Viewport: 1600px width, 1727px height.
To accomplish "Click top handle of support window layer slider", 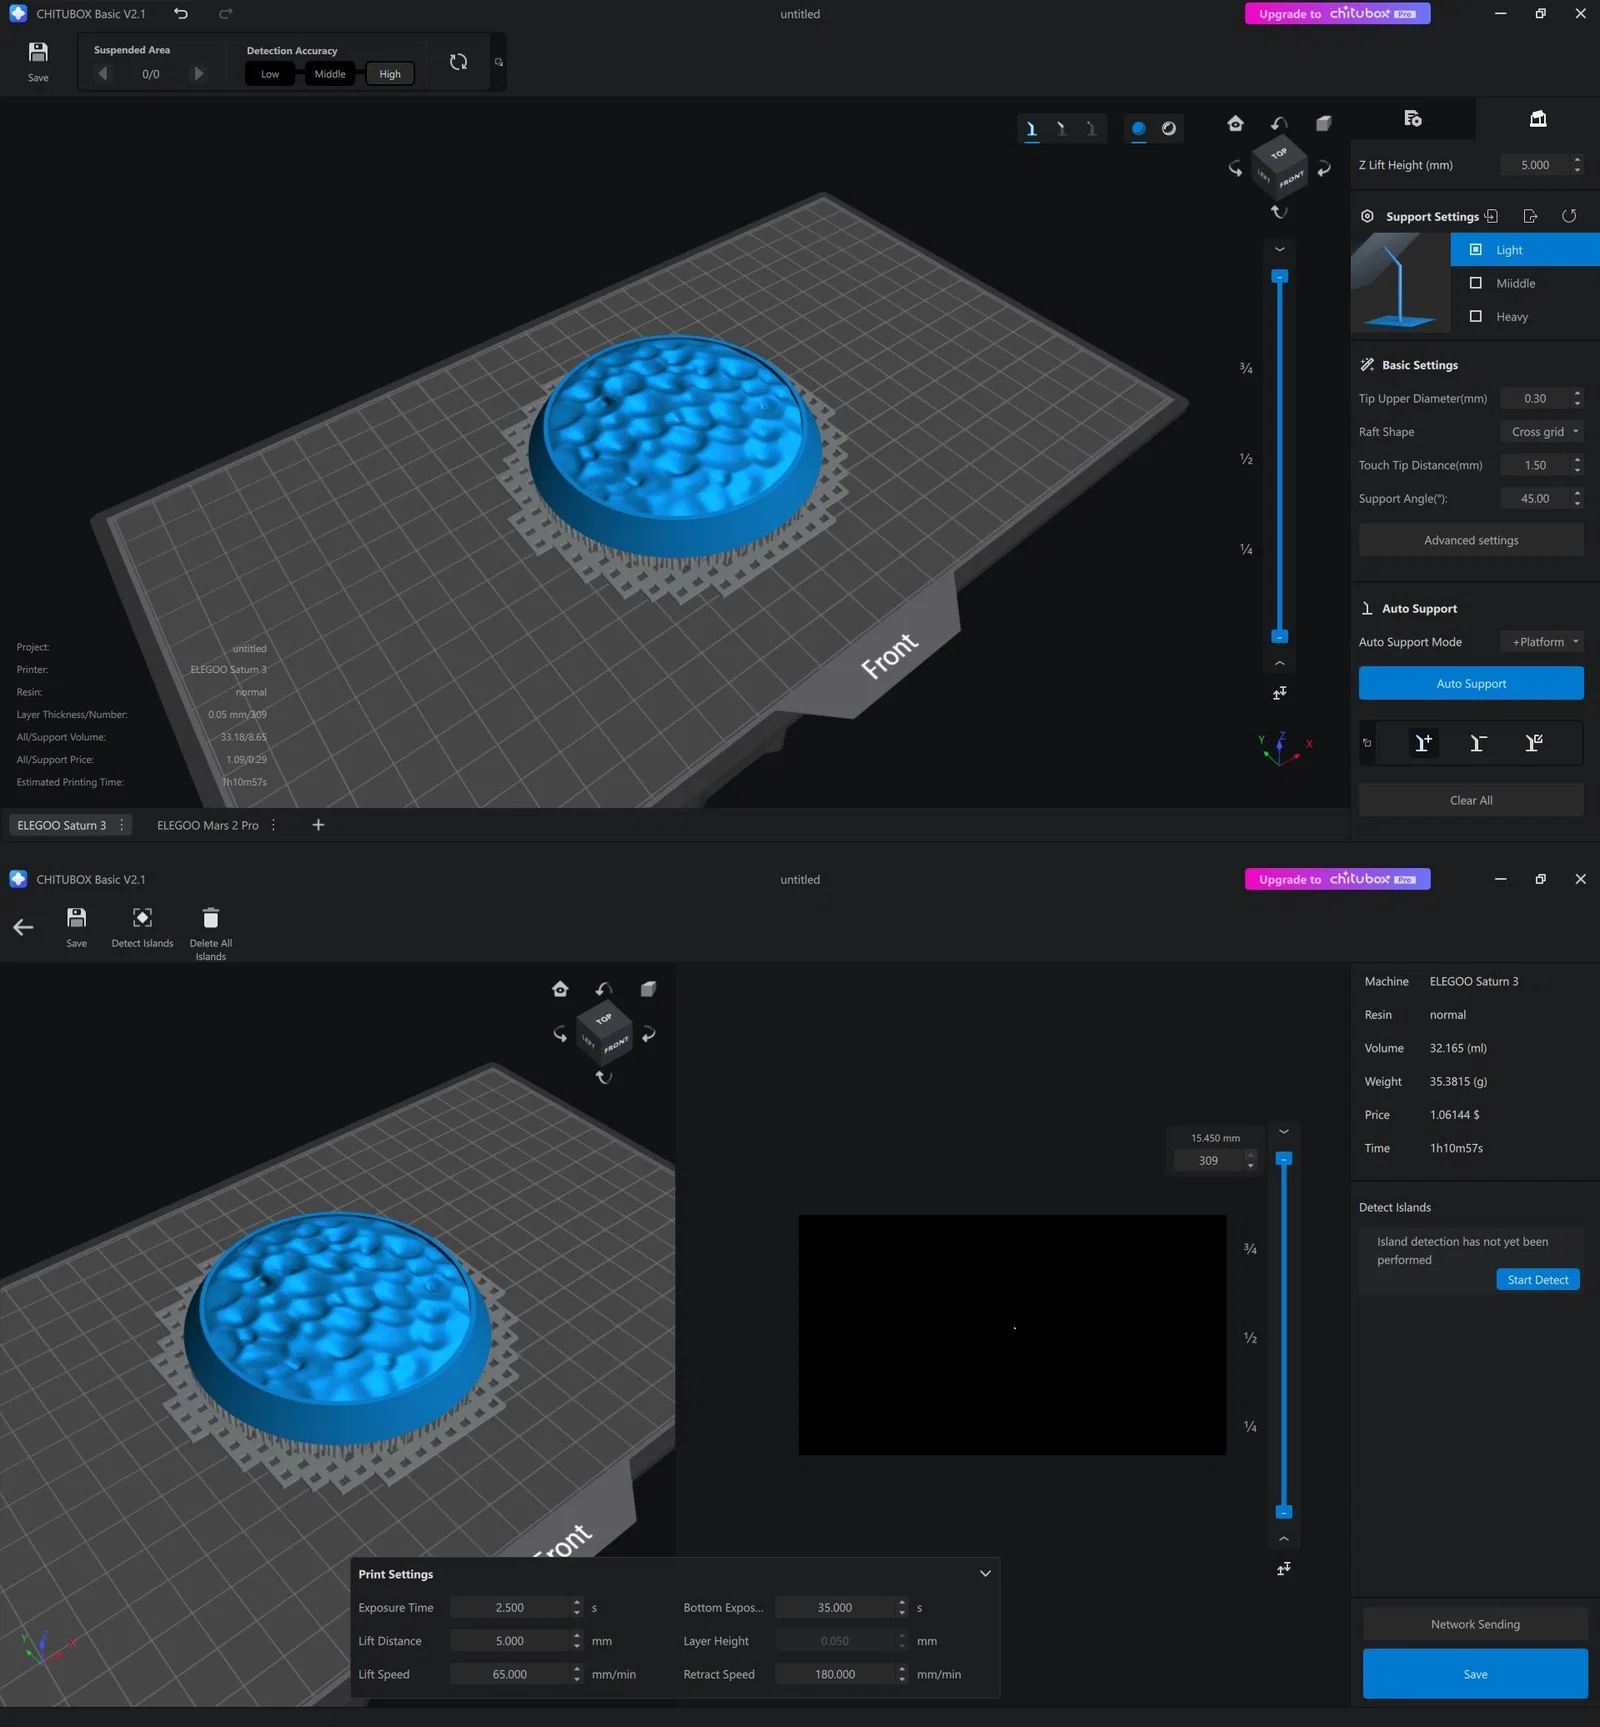I will 1280,276.
